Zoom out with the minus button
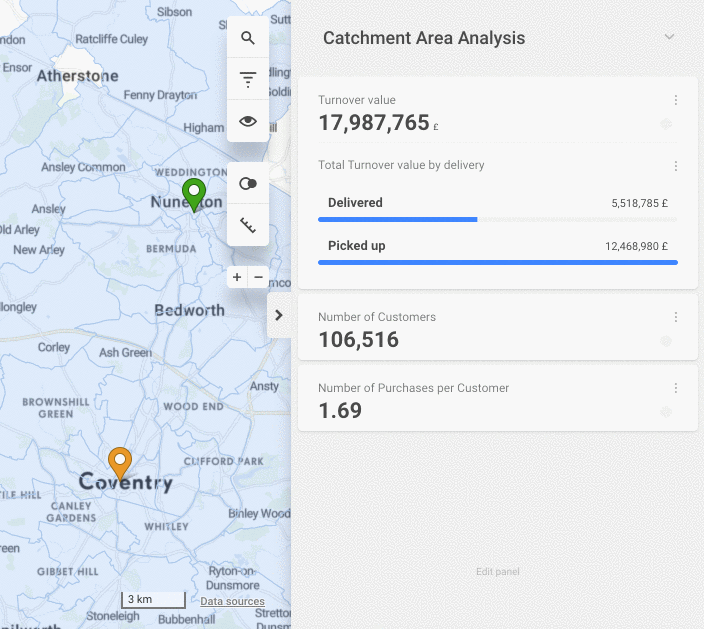This screenshot has width=704, height=629. (258, 278)
